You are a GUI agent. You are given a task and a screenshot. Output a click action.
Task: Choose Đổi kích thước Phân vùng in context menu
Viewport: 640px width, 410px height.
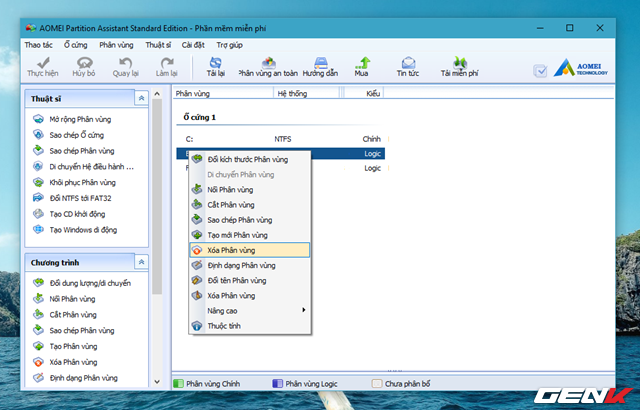coord(250,160)
